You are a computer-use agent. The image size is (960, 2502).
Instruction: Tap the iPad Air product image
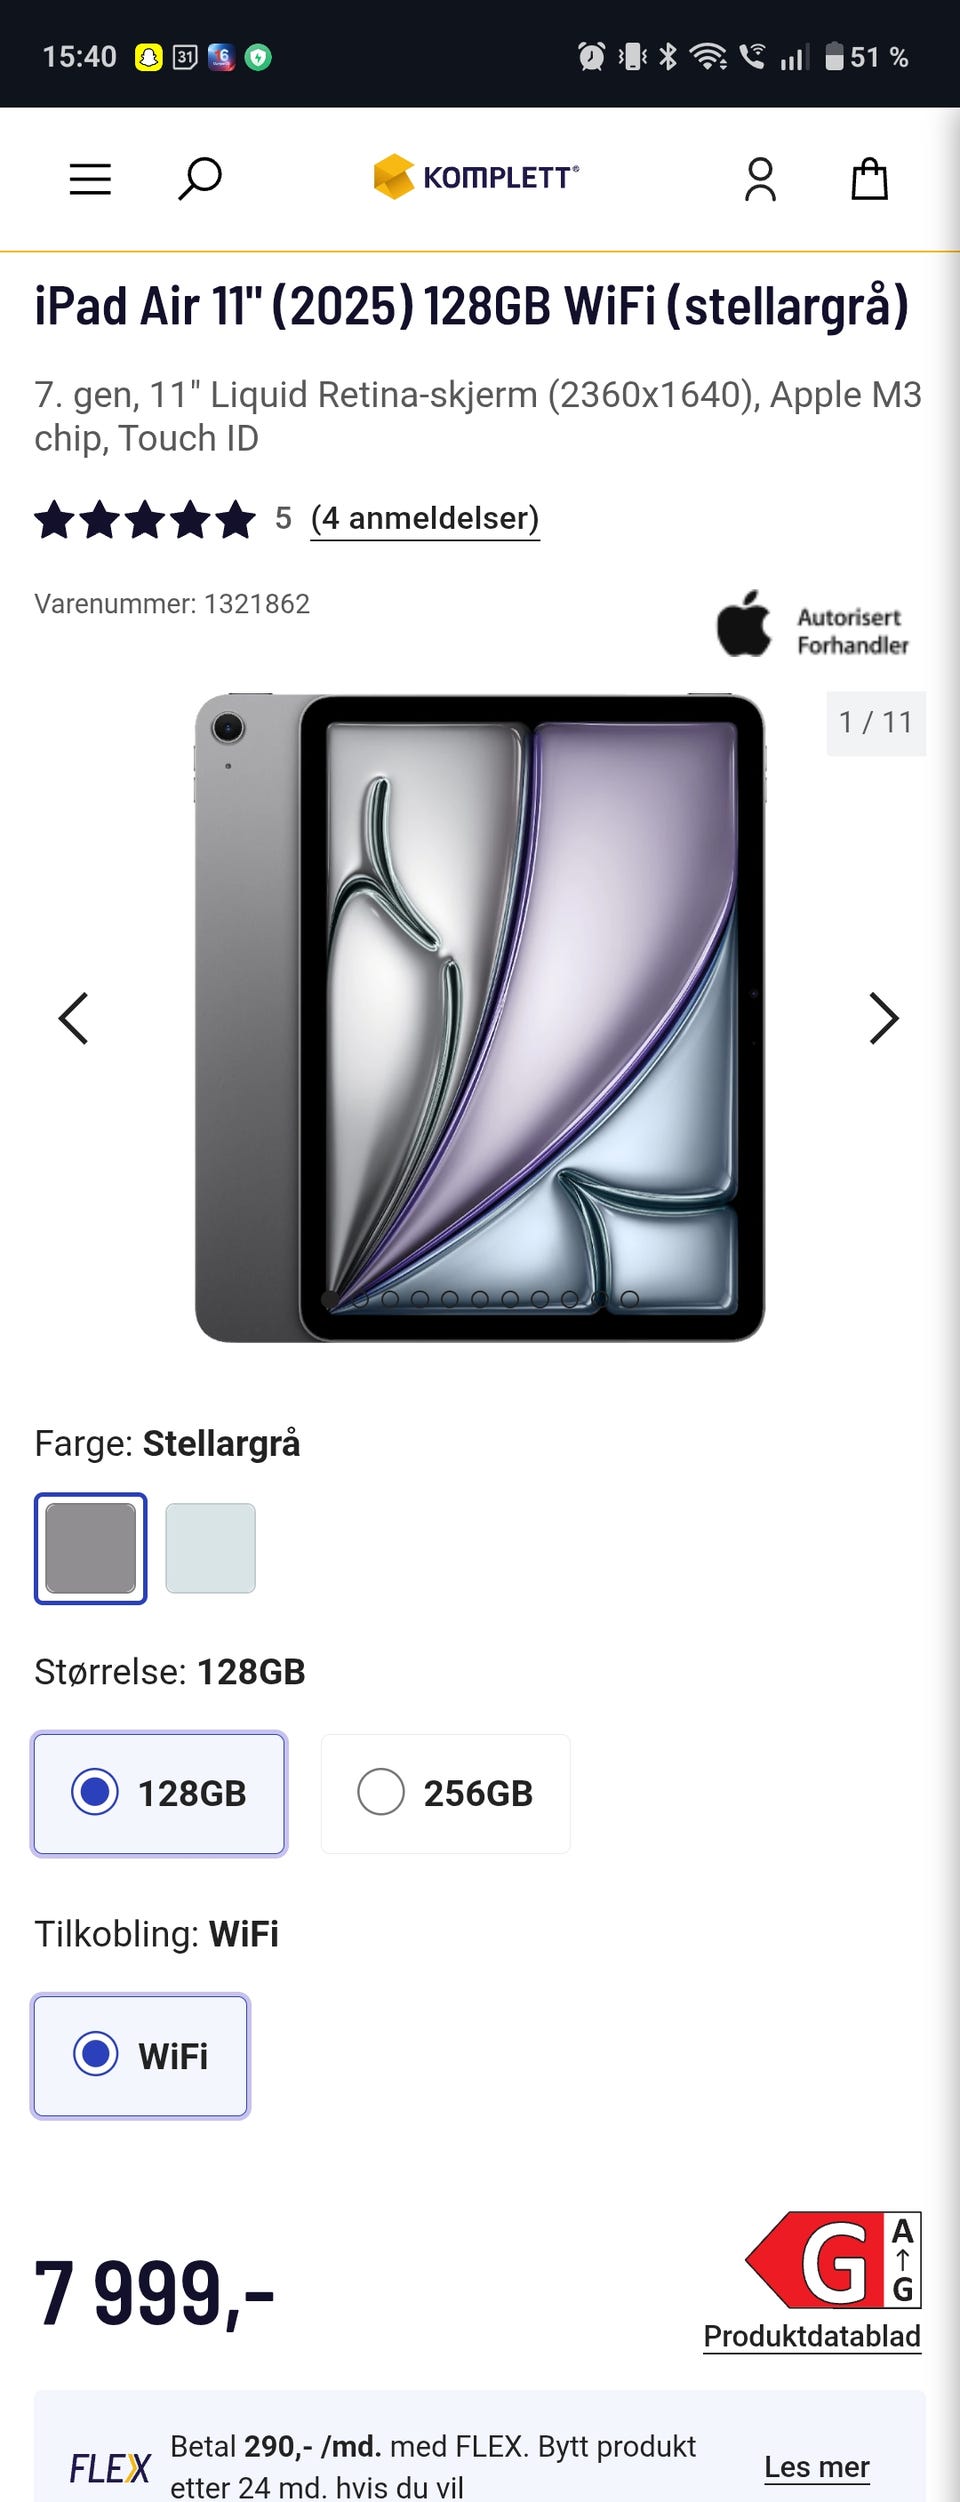480,1018
